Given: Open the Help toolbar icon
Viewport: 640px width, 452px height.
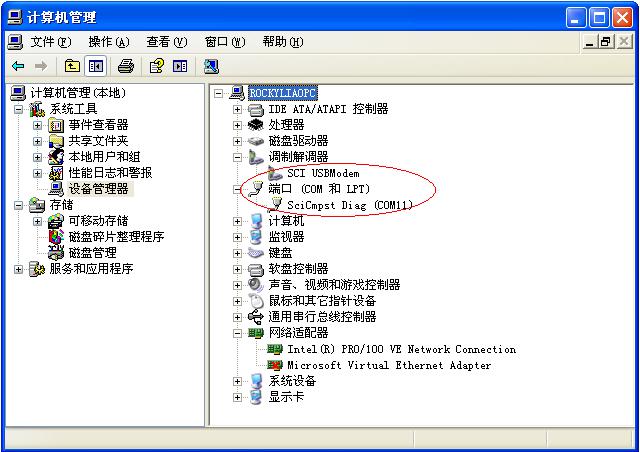Looking at the screenshot, I should coord(156,66).
